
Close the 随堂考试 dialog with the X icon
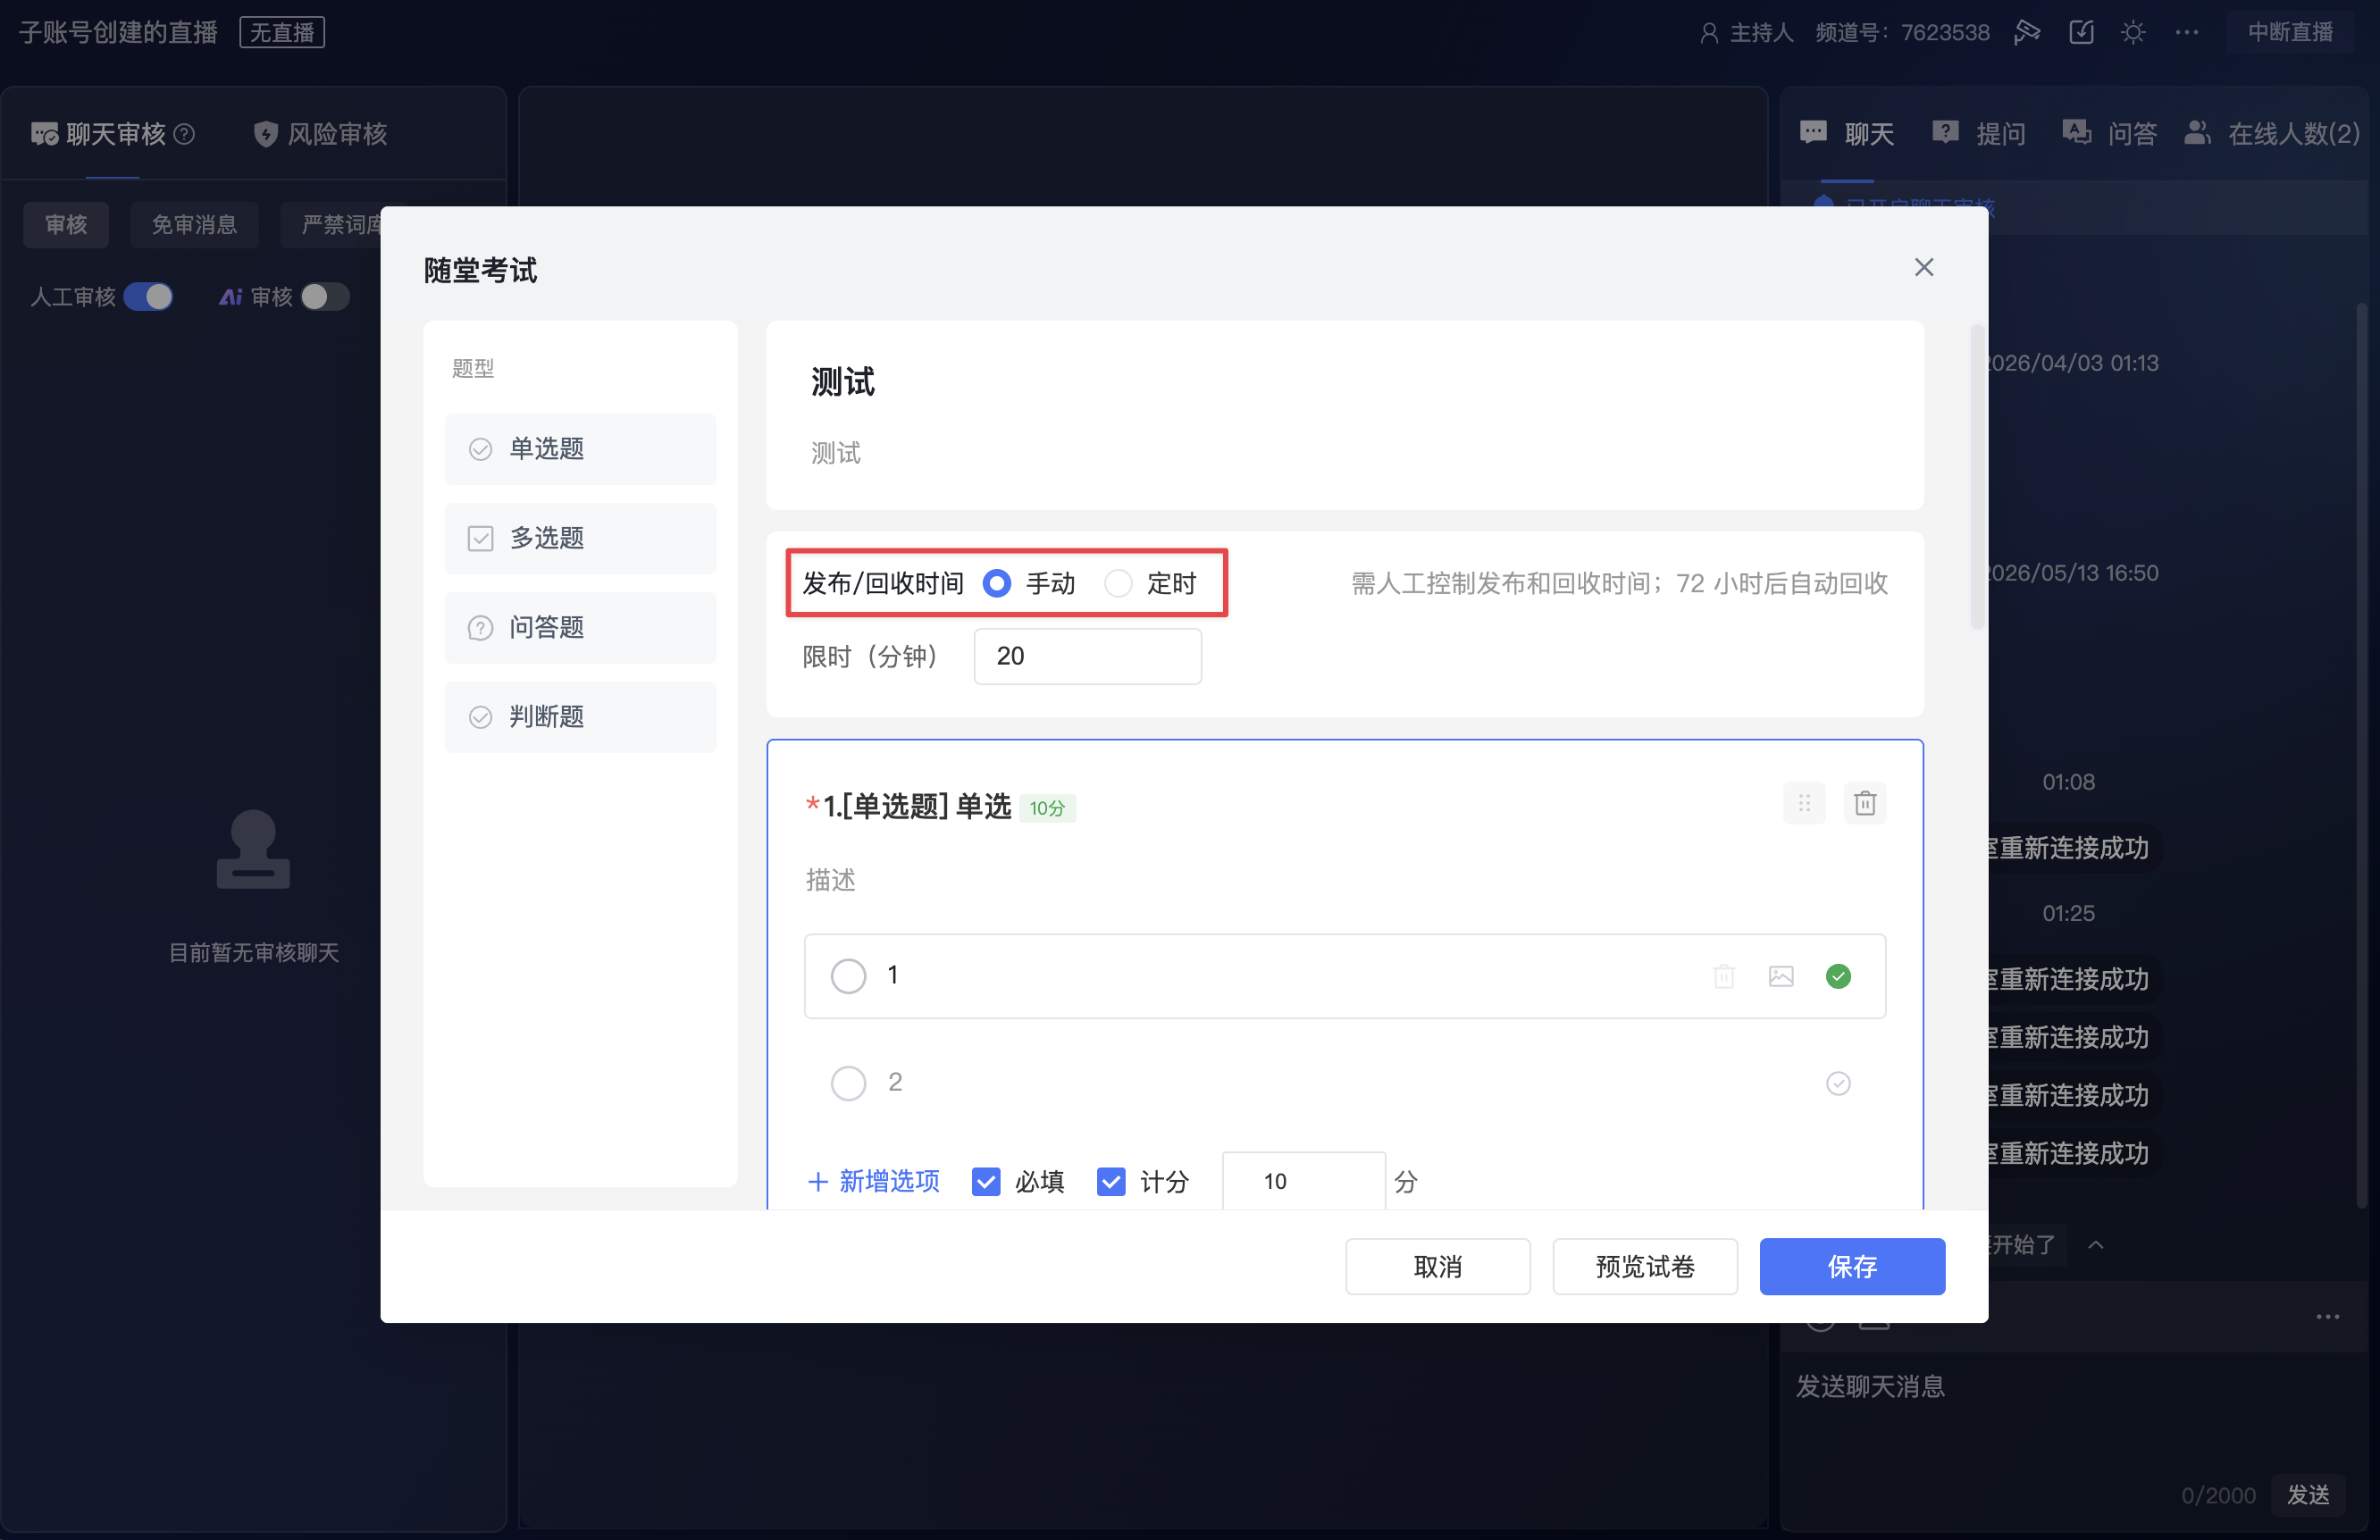(x=1923, y=267)
